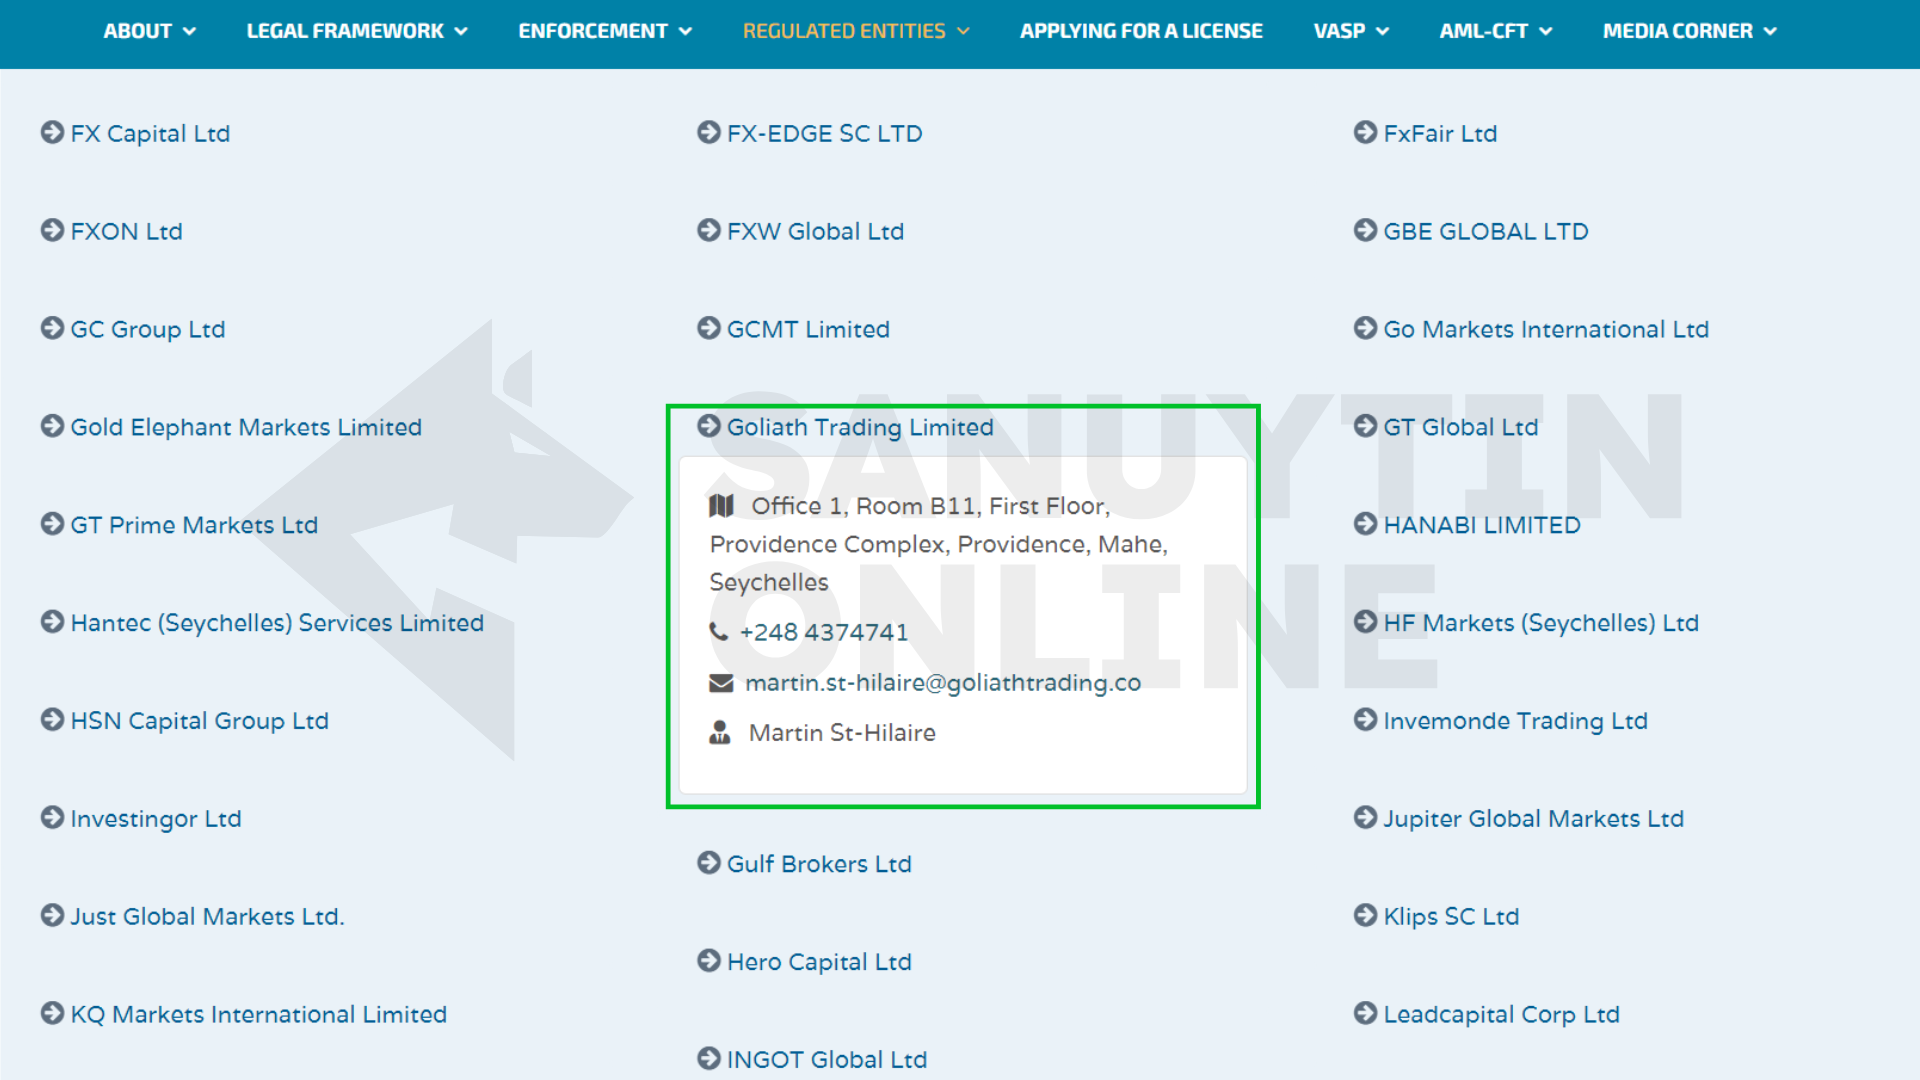Click arrow icon beside GCMT Limited
The image size is (1920, 1080).
tap(709, 328)
